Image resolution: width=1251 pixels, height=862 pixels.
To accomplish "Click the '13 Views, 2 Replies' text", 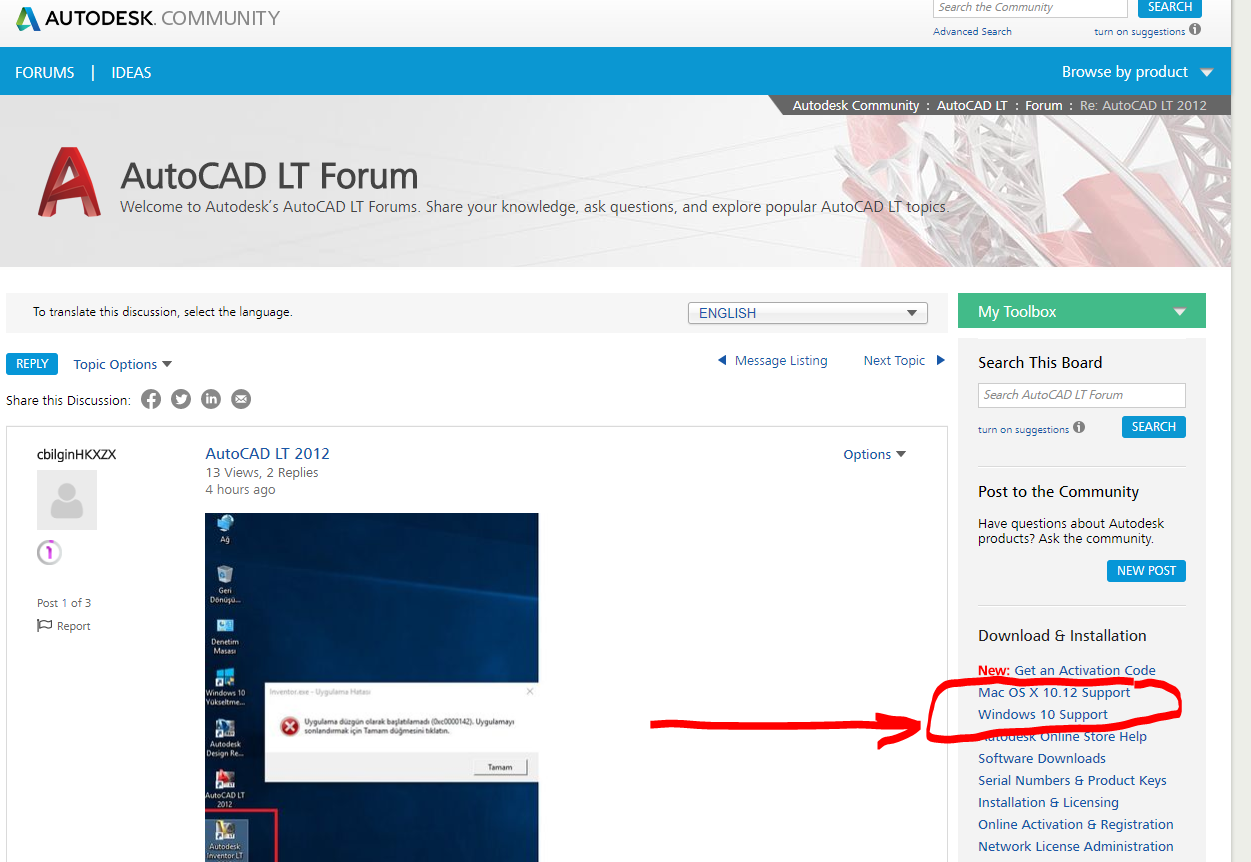I will pyautogui.click(x=262, y=473).
